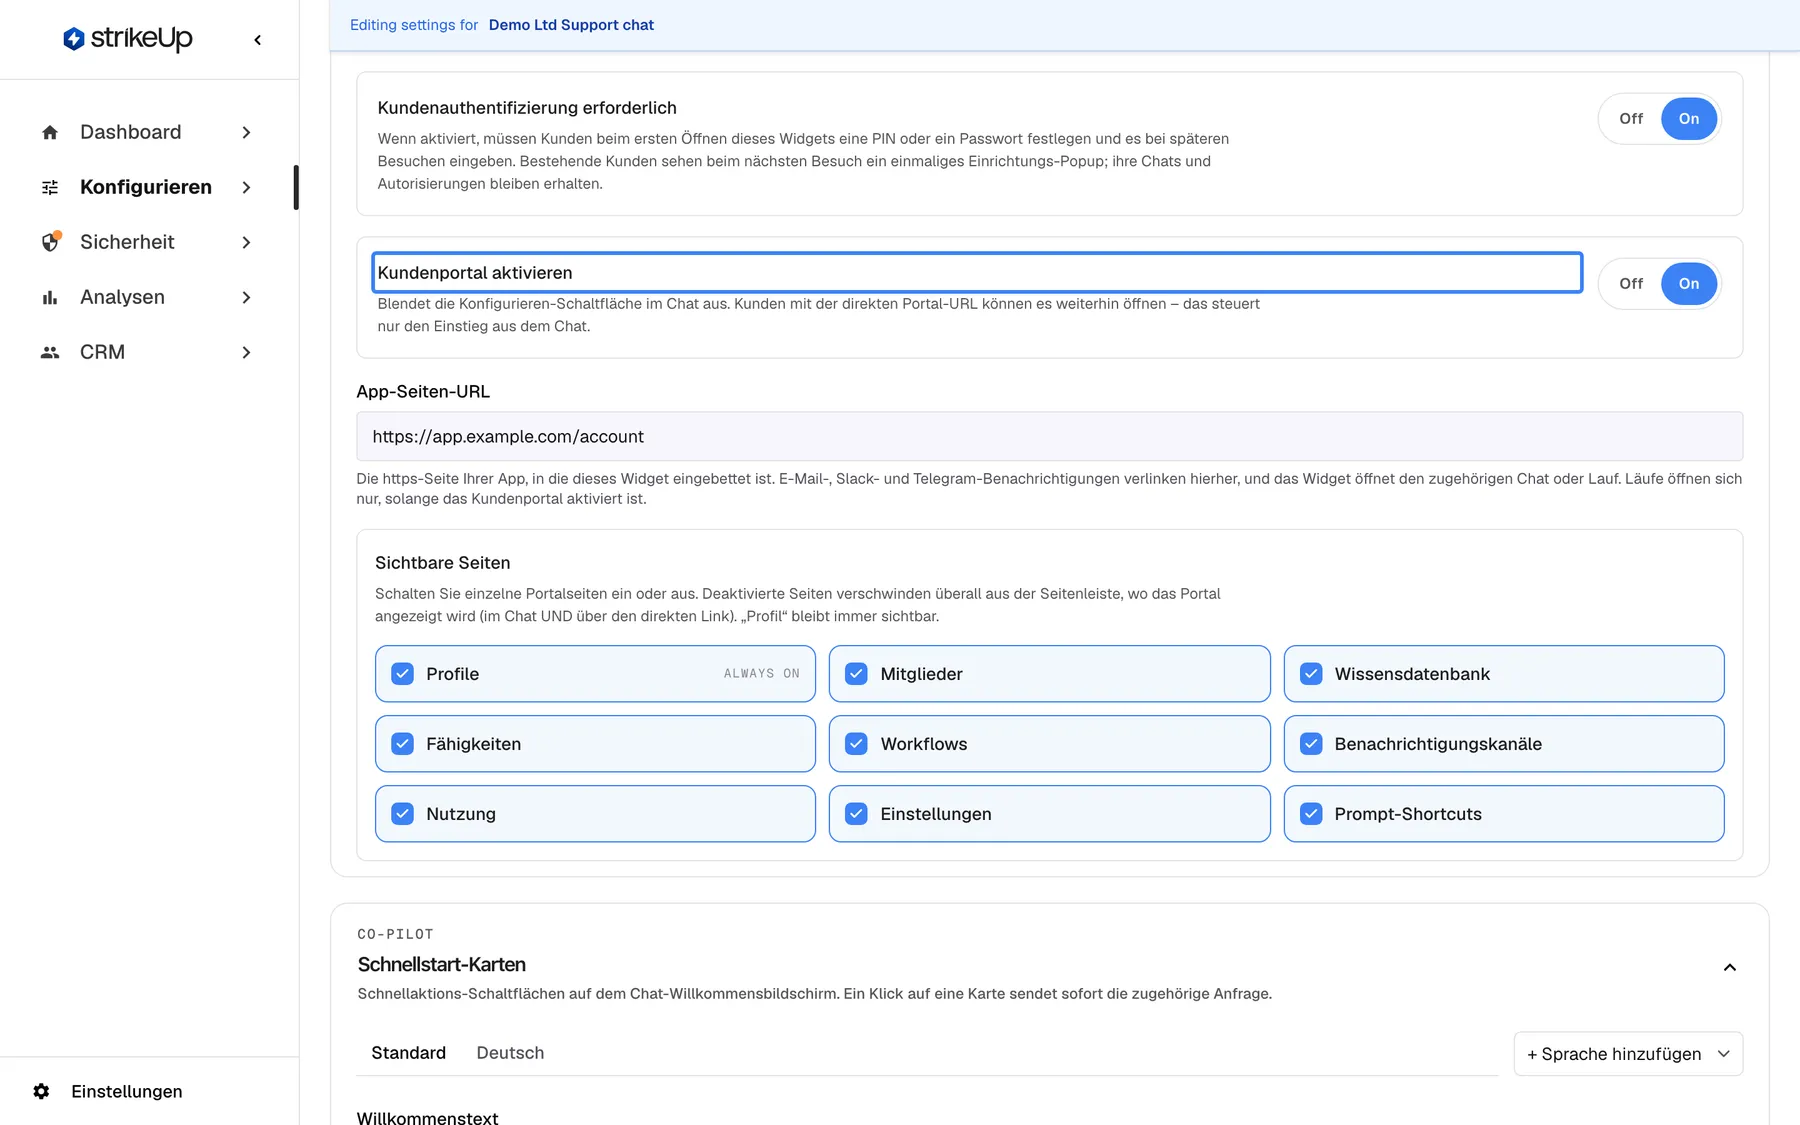Expand the Dashboard submenu chevron
Image resolution: width=1800 pixels, height=1125 pixels.
[246, 132]
